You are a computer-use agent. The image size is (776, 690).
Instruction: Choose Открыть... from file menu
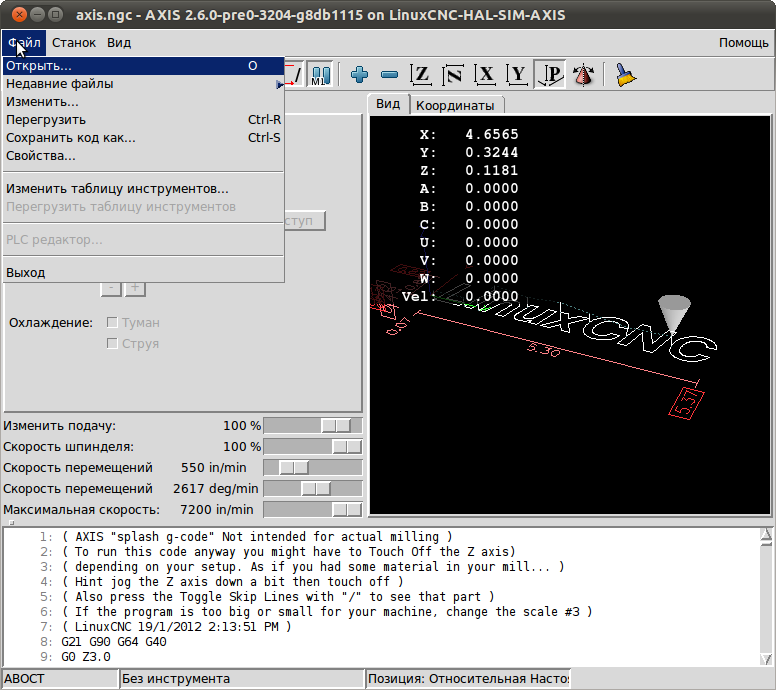(144, 66)
